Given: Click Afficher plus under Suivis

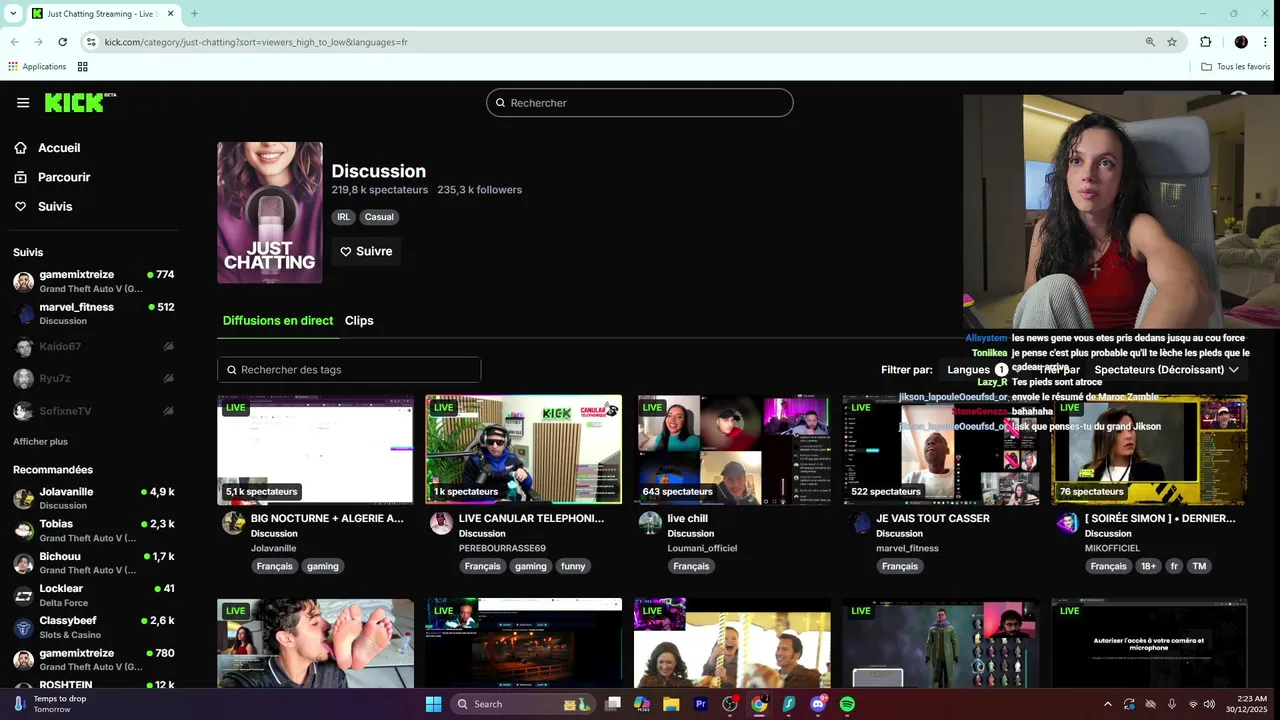Looking at the screenshot, I should pyautogui.click(x=40, y=441).
